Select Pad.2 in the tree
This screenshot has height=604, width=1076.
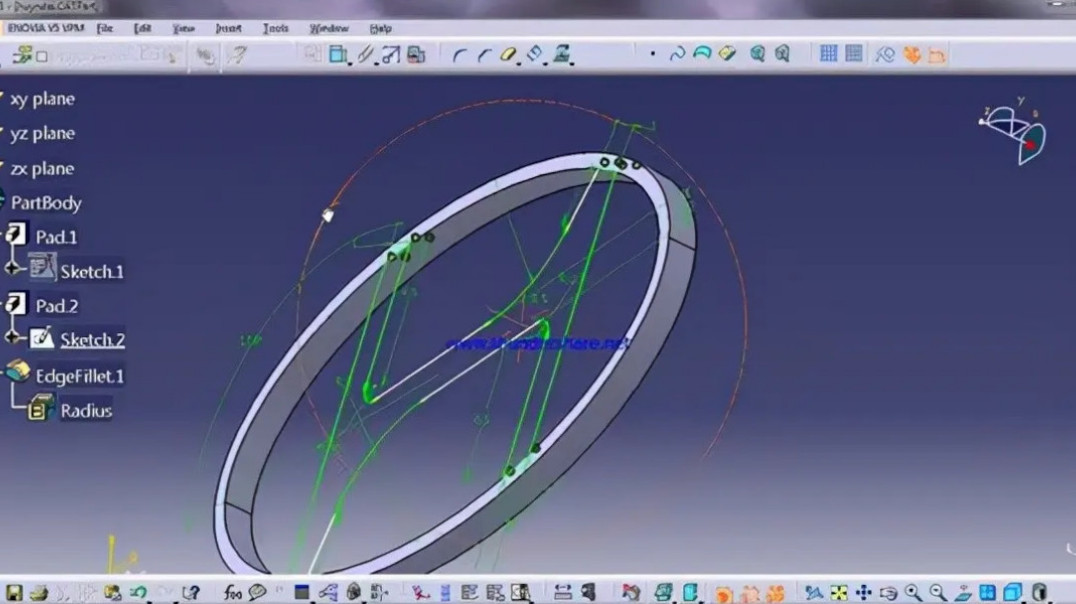56,305
